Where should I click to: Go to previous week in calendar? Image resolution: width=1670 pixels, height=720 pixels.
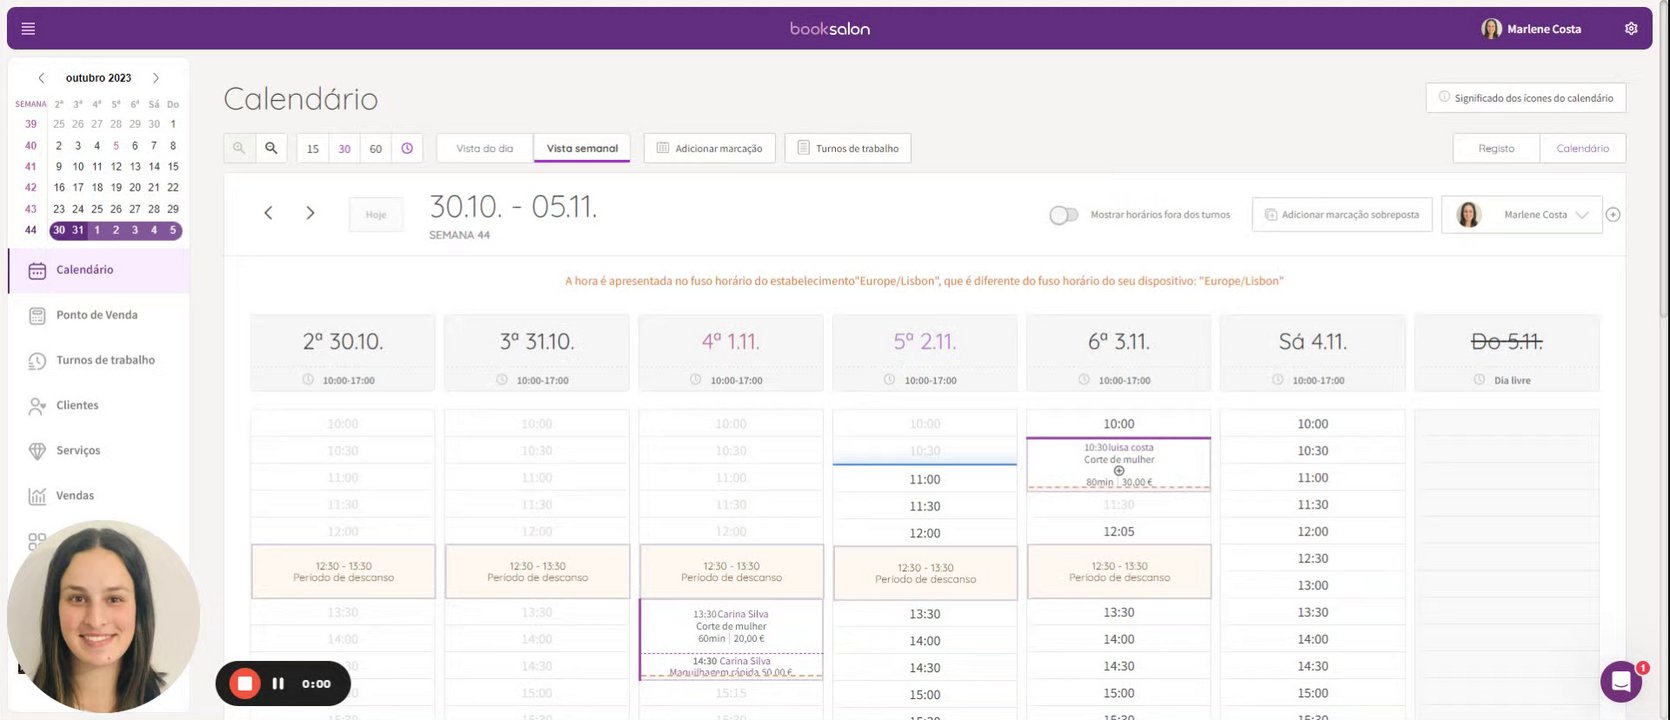coord(268,213)
